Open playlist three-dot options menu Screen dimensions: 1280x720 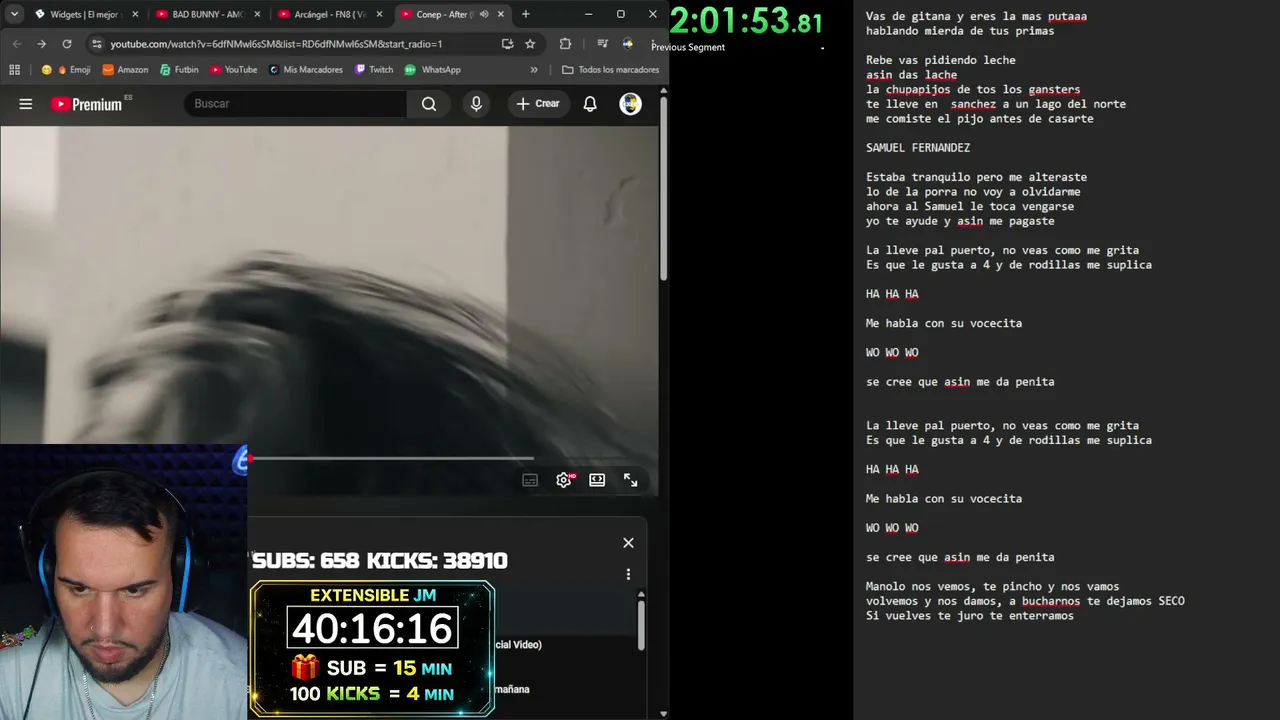click(628, 574)
